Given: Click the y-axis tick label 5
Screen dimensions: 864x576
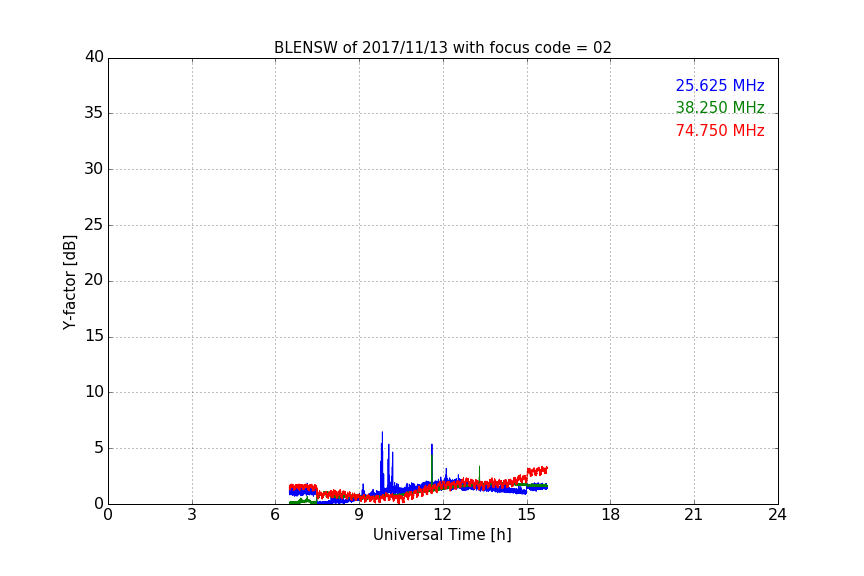Looking at the screenshot, I should 99,448.
